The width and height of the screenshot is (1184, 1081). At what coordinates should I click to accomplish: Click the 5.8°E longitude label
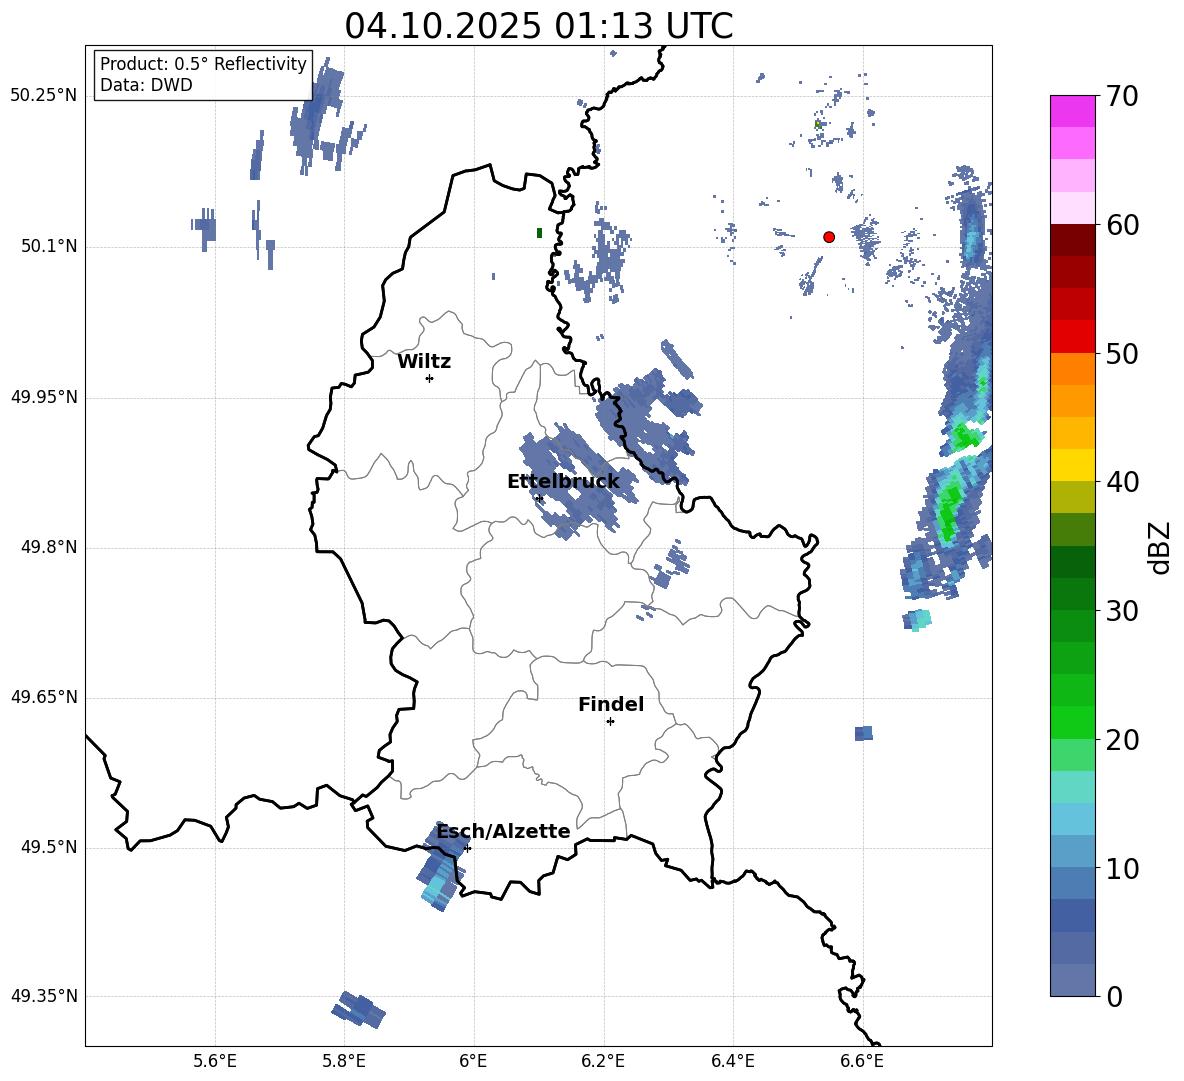coord(344,1061)
